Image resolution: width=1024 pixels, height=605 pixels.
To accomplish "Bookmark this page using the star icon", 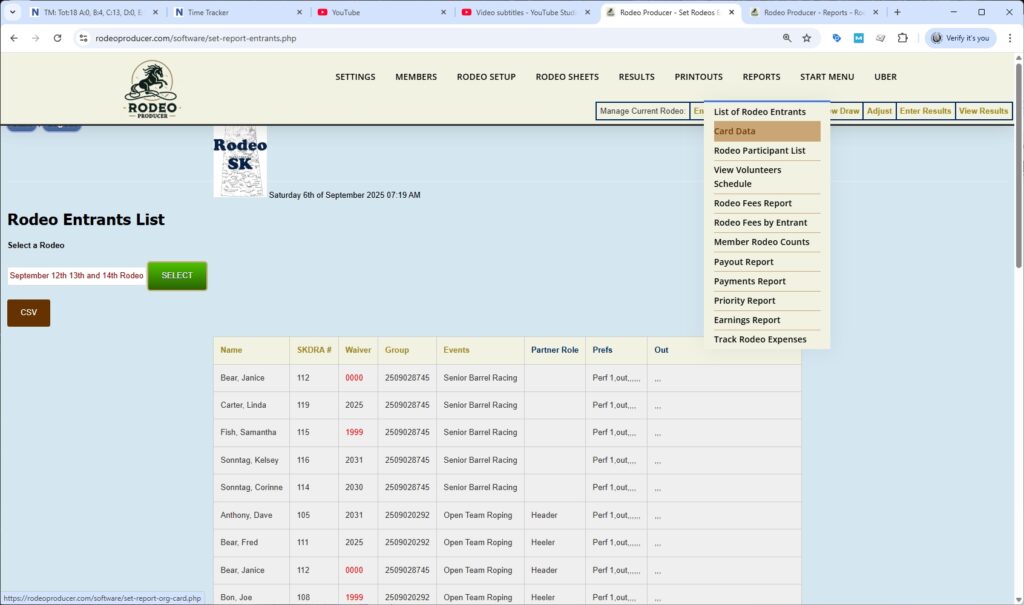I will click(807, 37).
